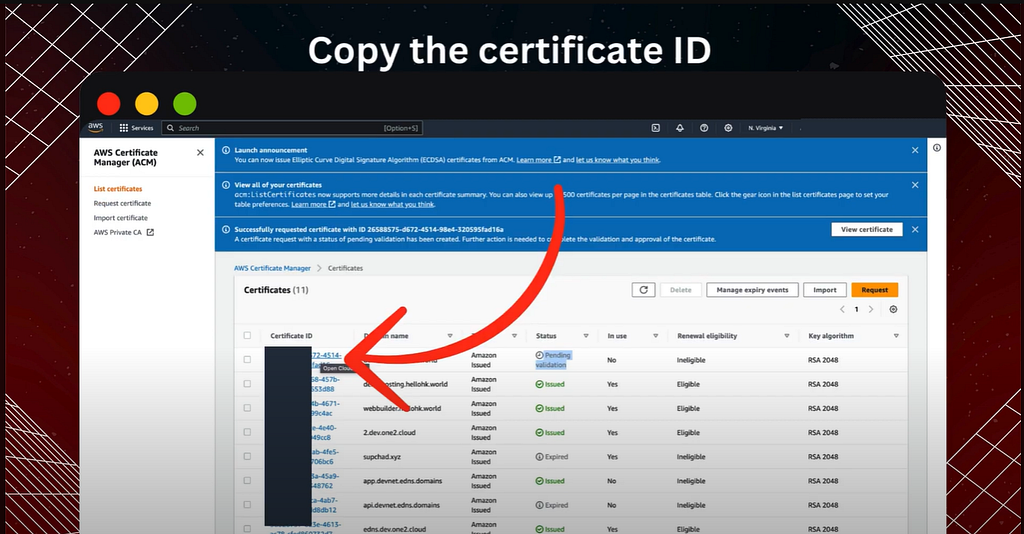This screenshot has height=534, width=1024.
Task: Click the info icon on Successfully requested banner
Action: (226, 230)
